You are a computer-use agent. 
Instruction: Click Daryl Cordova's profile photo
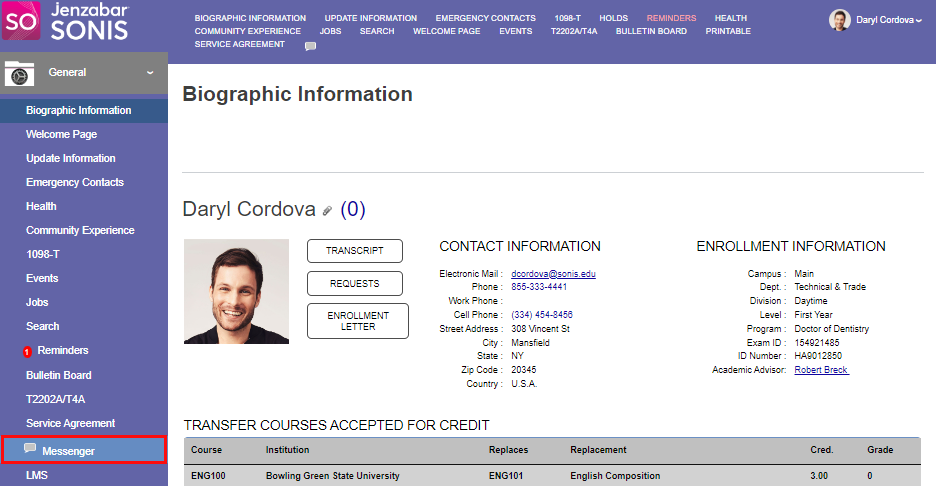tap(236, 291)
